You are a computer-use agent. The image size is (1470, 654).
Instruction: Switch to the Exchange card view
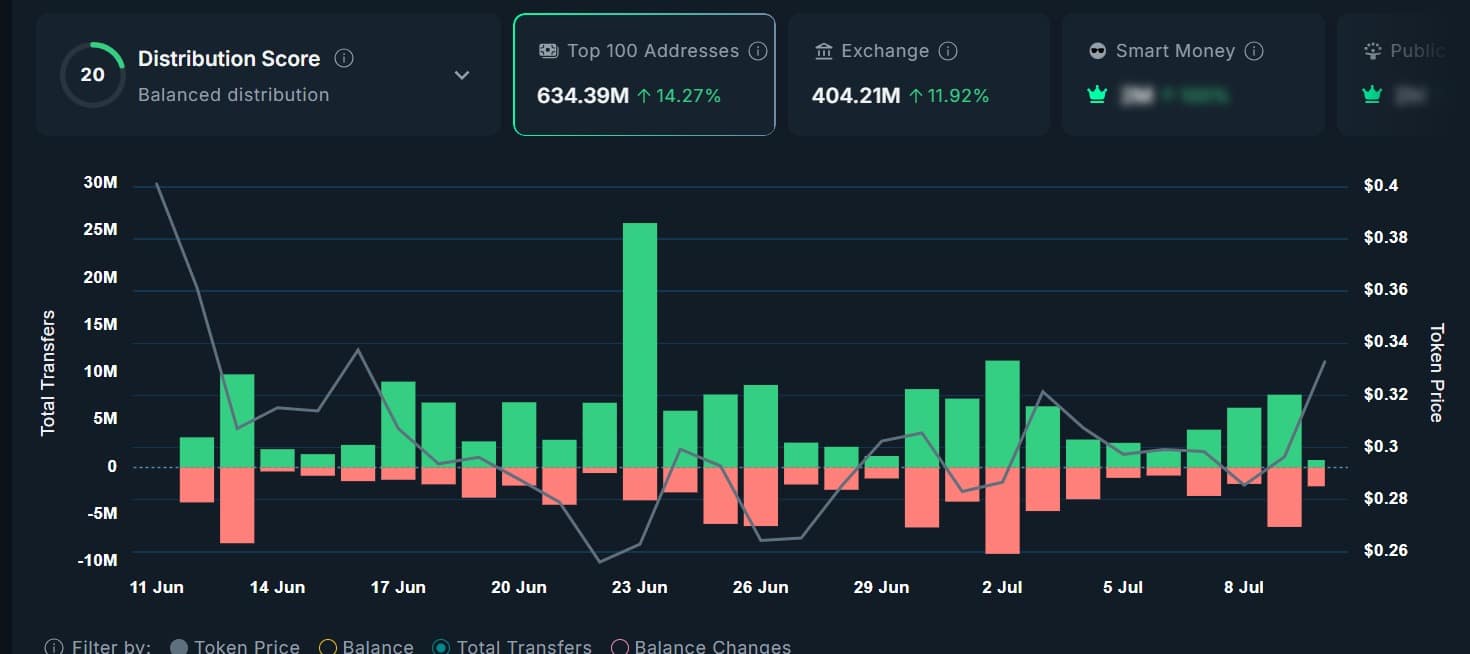[x=919, y=73]
